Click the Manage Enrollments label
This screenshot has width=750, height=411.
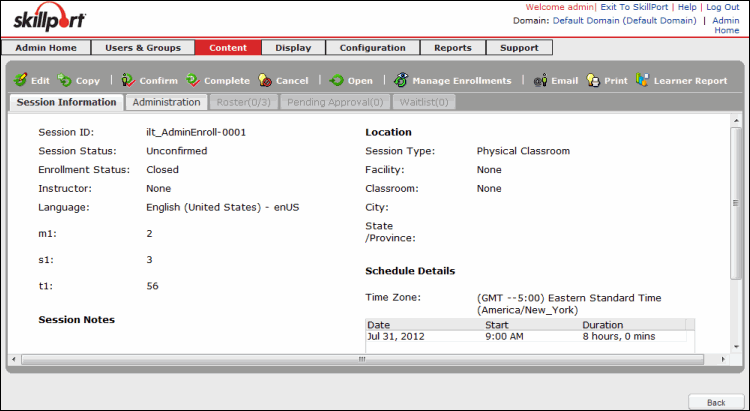click(462, 81)
